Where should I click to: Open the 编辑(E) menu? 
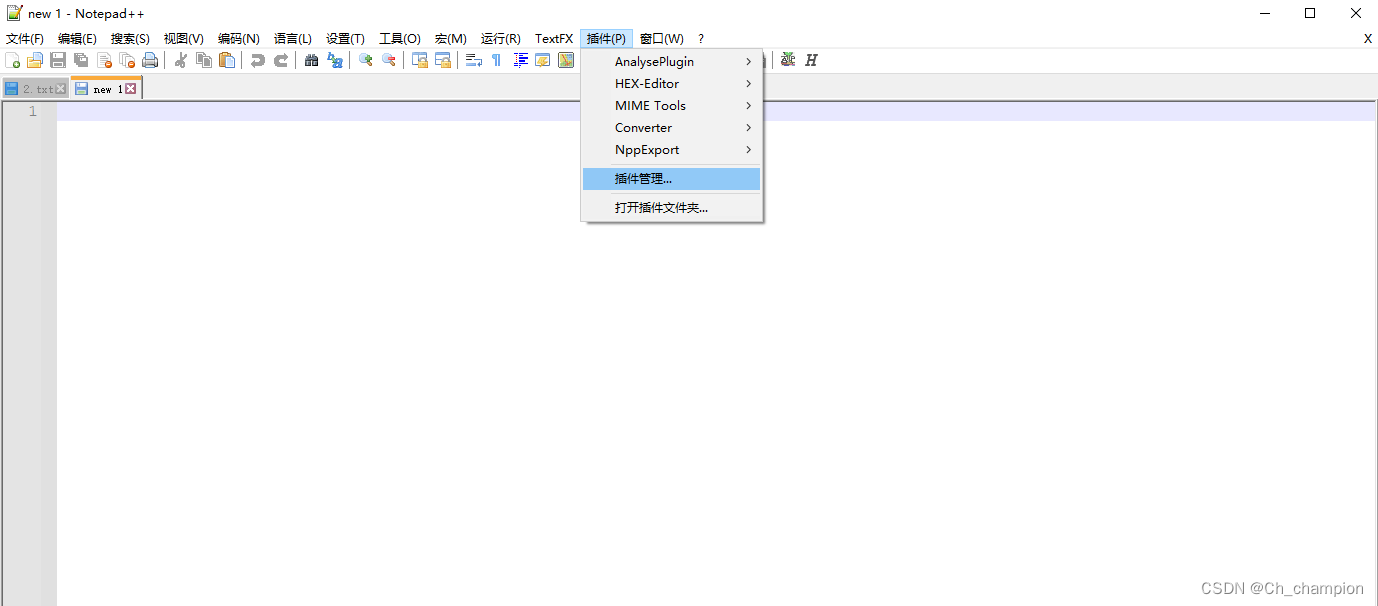tap(77, 38)
